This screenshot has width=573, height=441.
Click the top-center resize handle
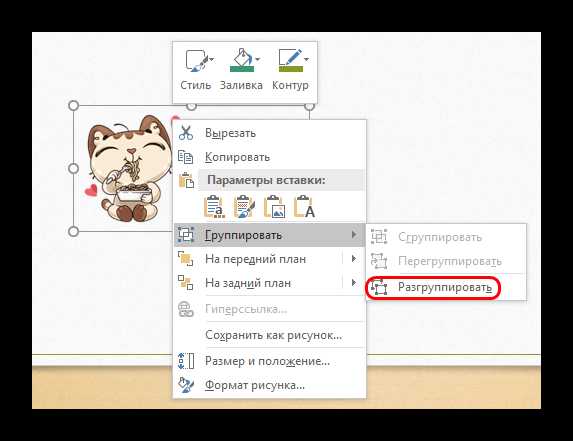tap(191, 107)
